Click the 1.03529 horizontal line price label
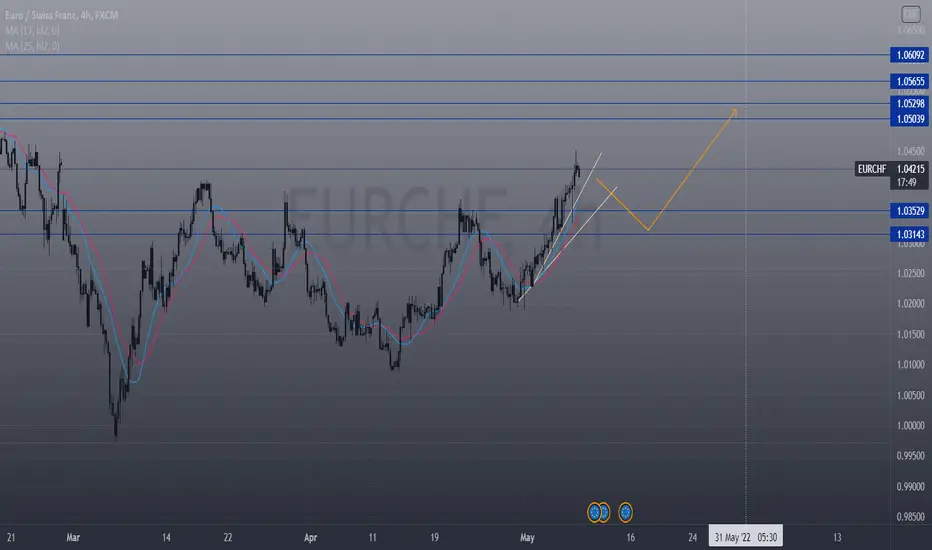Screen dimensions: 932x550 (909, 210)
